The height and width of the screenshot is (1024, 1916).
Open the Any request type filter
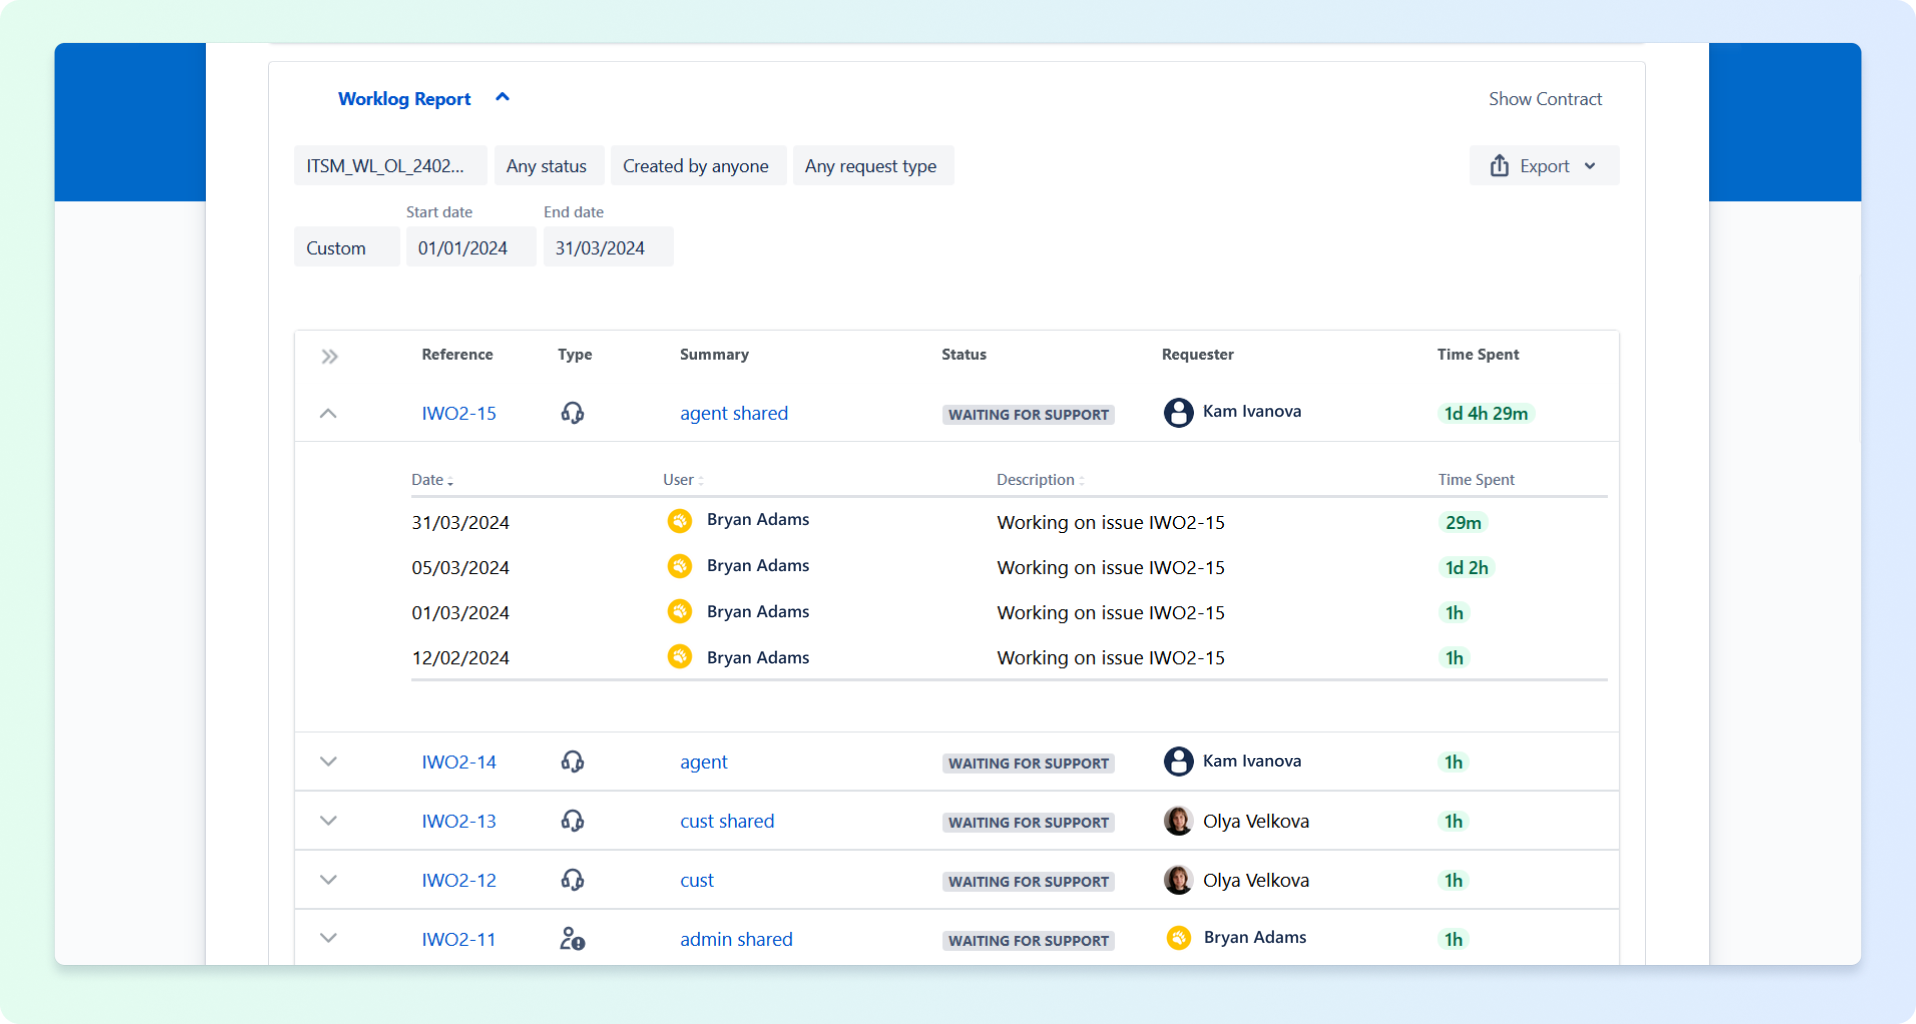click(871, 166)
